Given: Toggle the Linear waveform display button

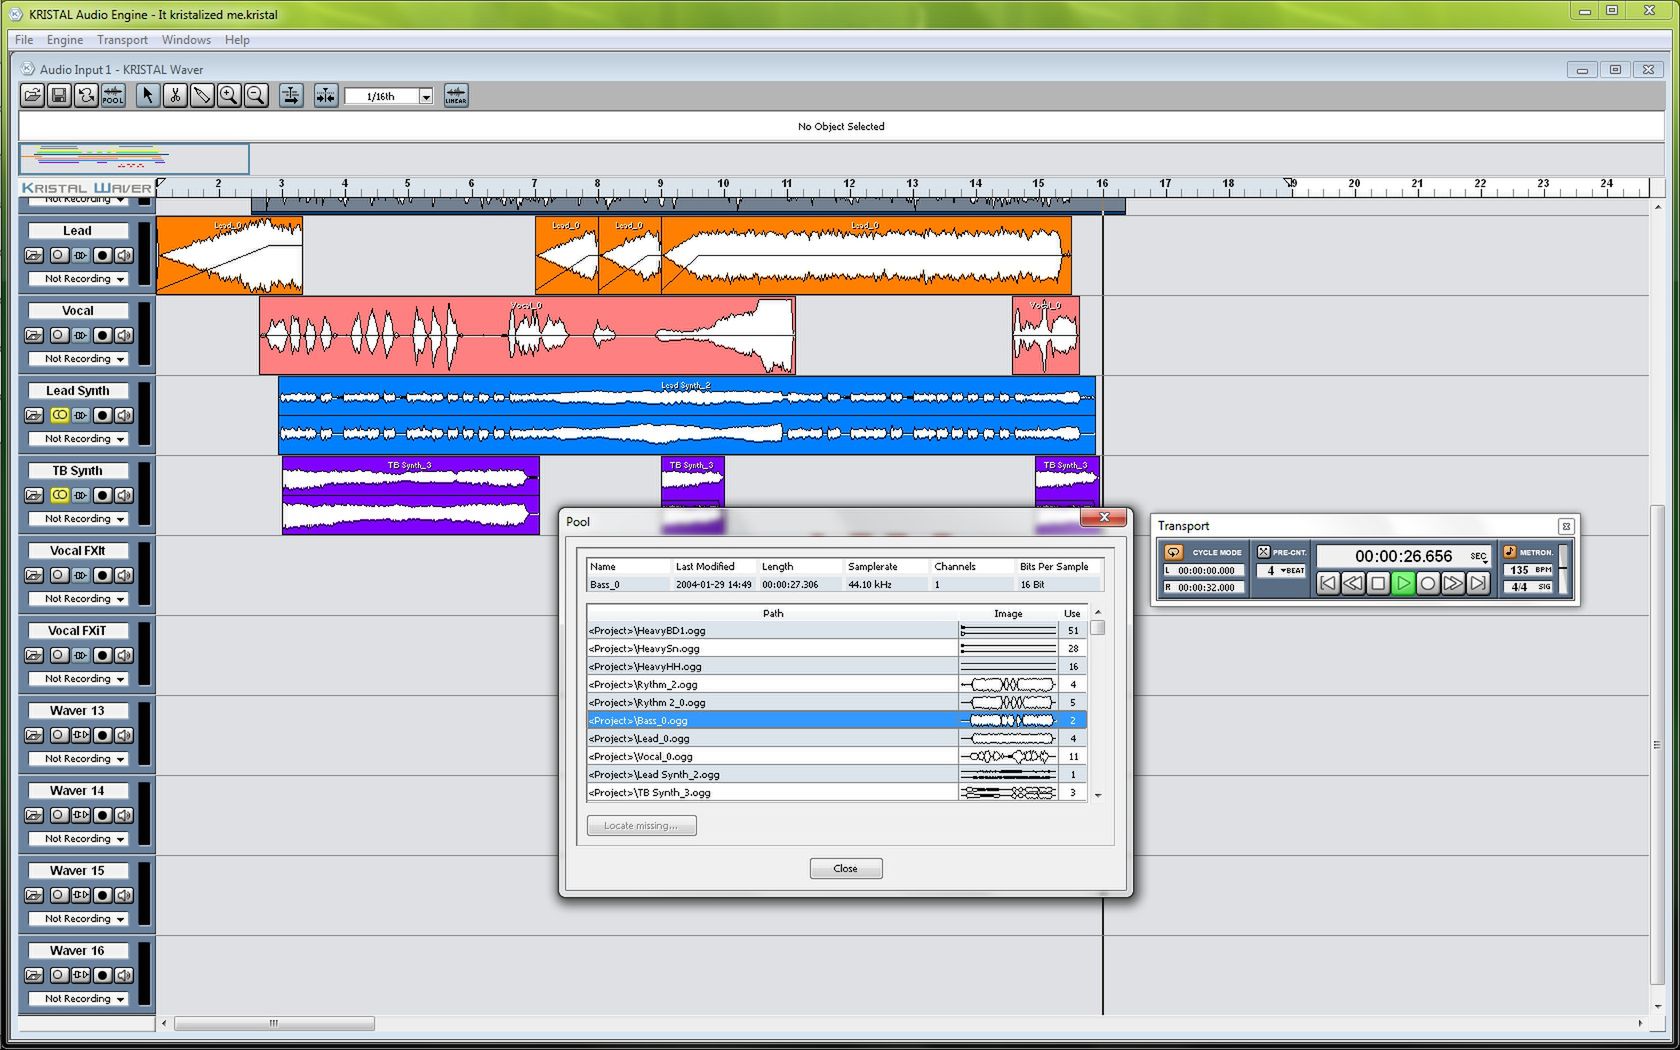Looking at the screenshot, I should pos(456,96).
